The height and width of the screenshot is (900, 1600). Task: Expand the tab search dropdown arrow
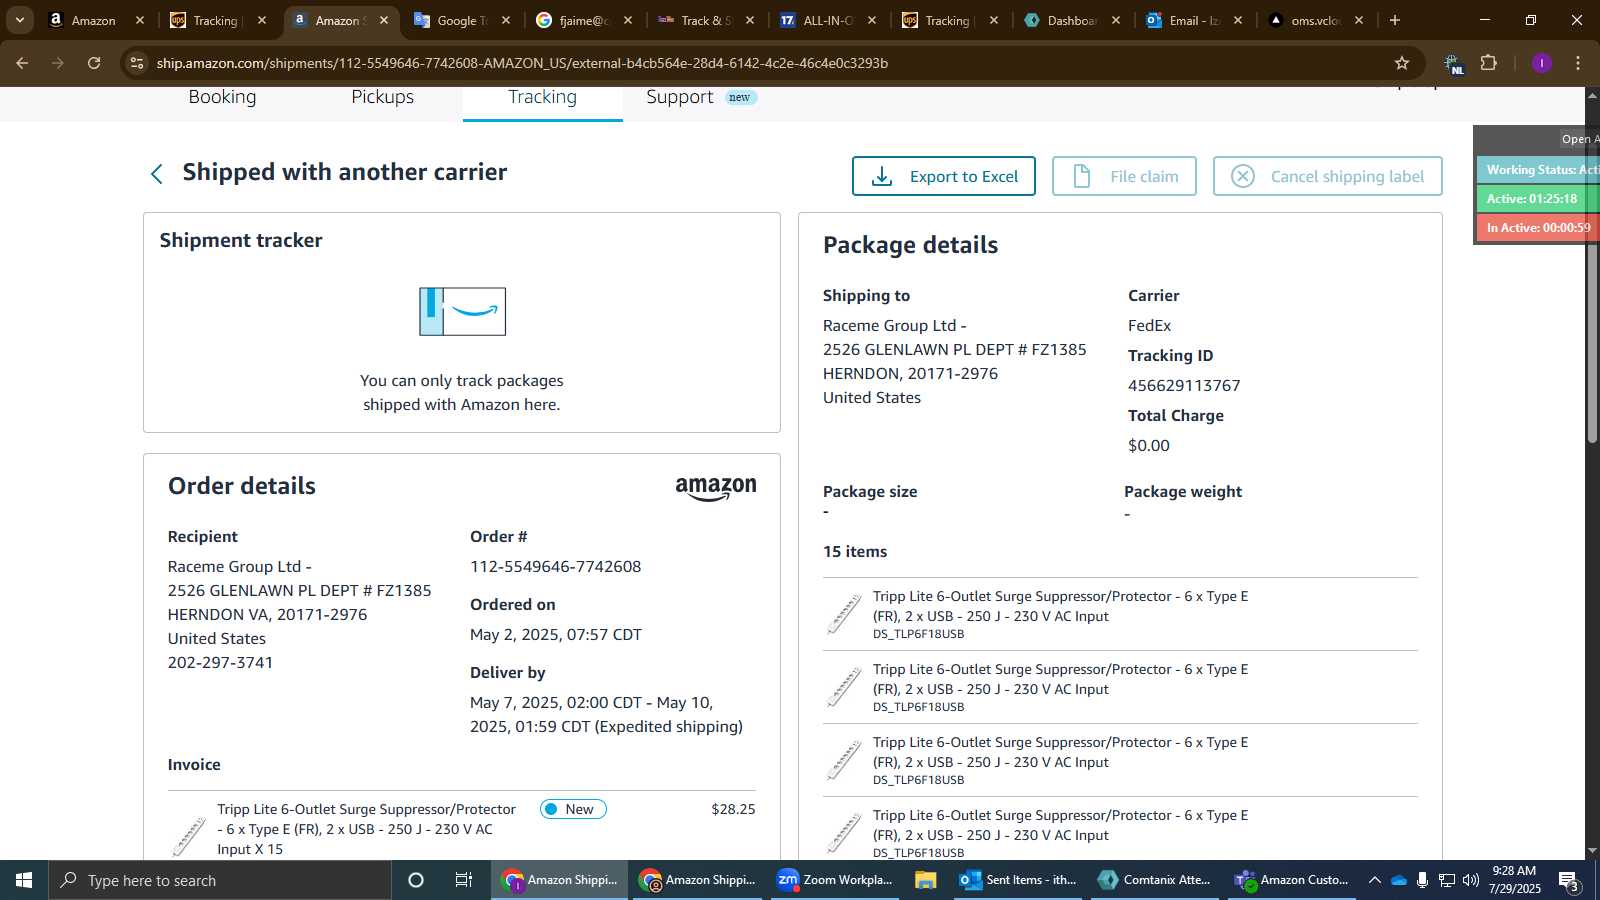click(19, 20)
